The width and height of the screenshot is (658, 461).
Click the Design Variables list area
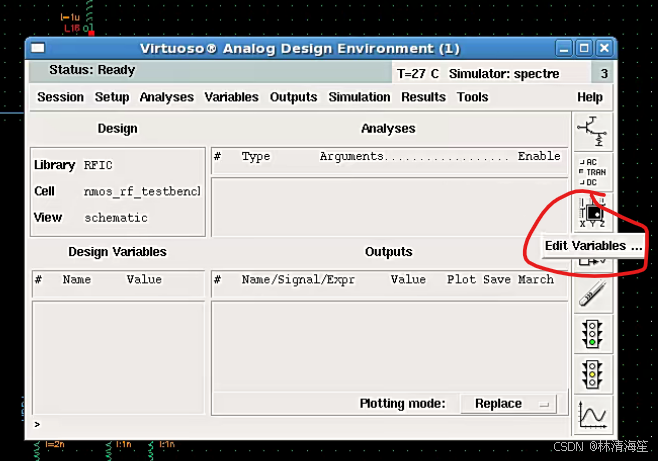tap(118, 358)
